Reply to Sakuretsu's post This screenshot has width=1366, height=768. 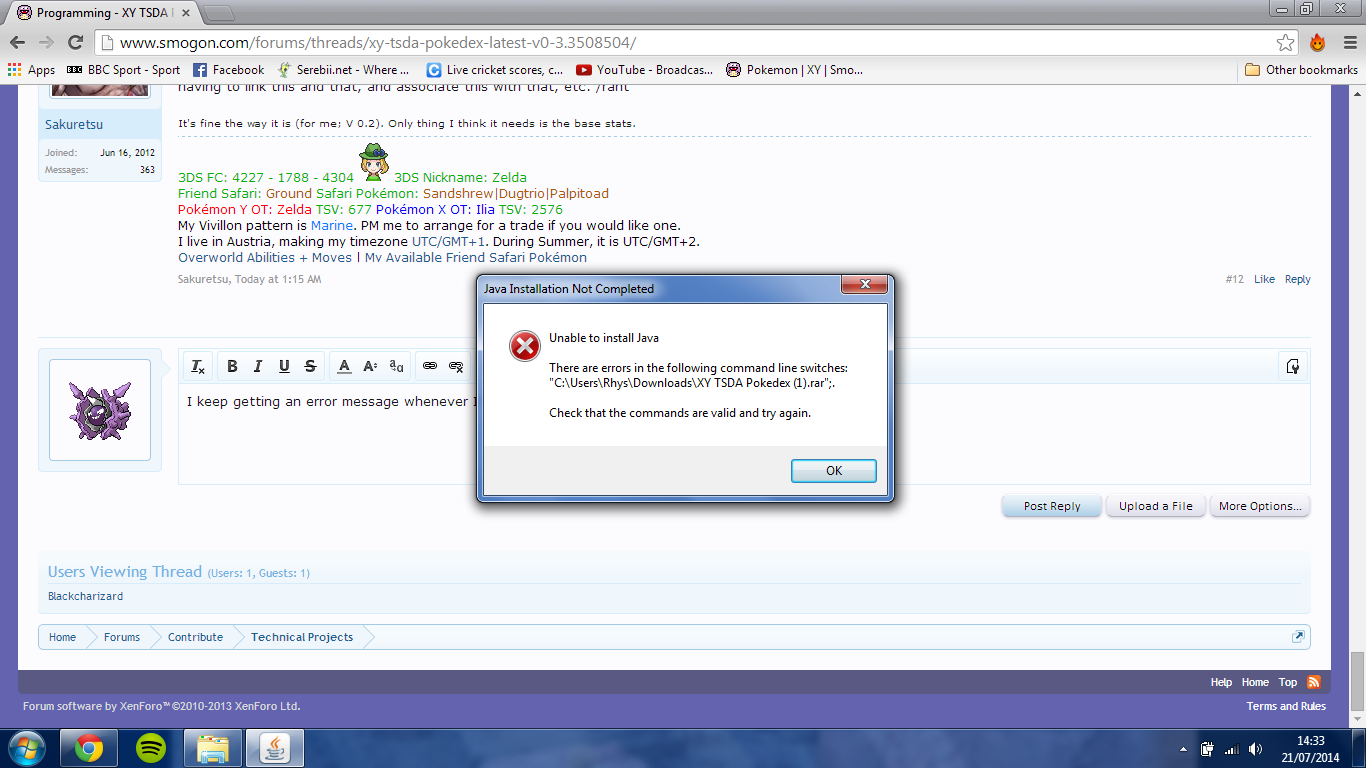(x=1298, y=280)
